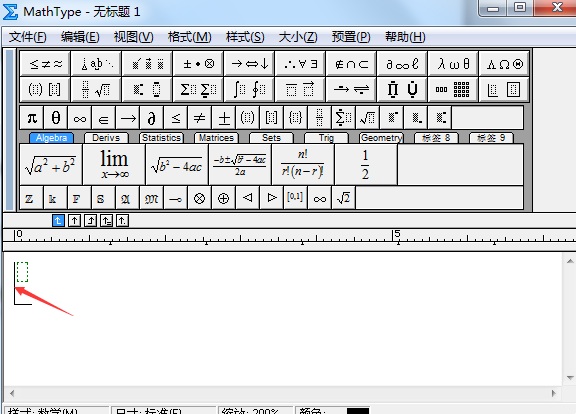Open the matrix templates palette
This screenshot has height=414, width=576.
tap(453, 89)
